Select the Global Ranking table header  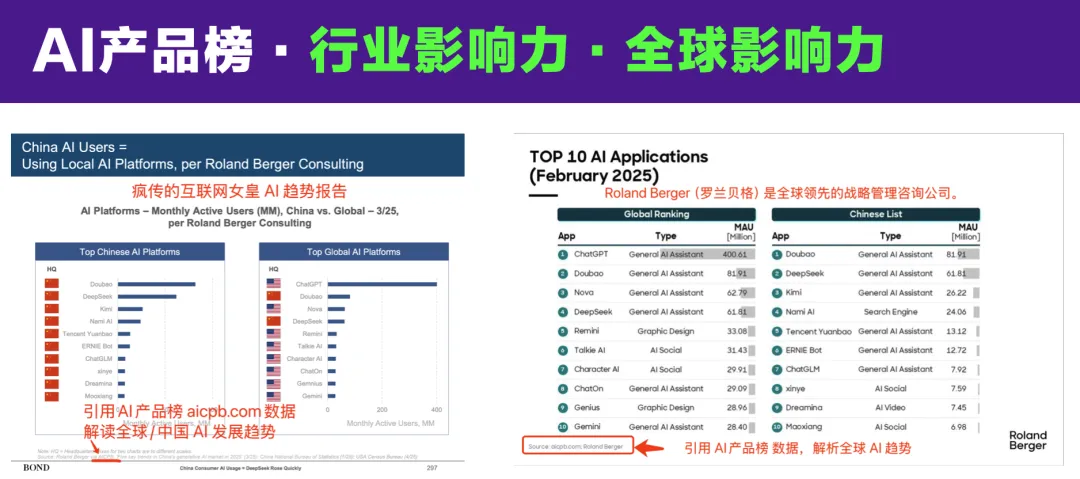point(656,214)
